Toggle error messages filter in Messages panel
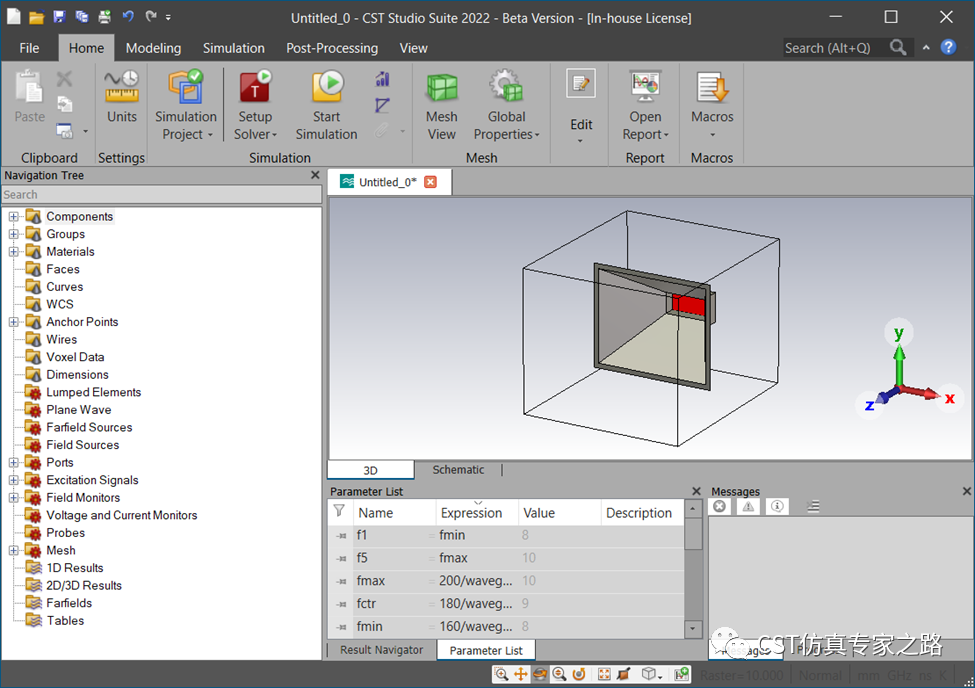 [719, 506]
